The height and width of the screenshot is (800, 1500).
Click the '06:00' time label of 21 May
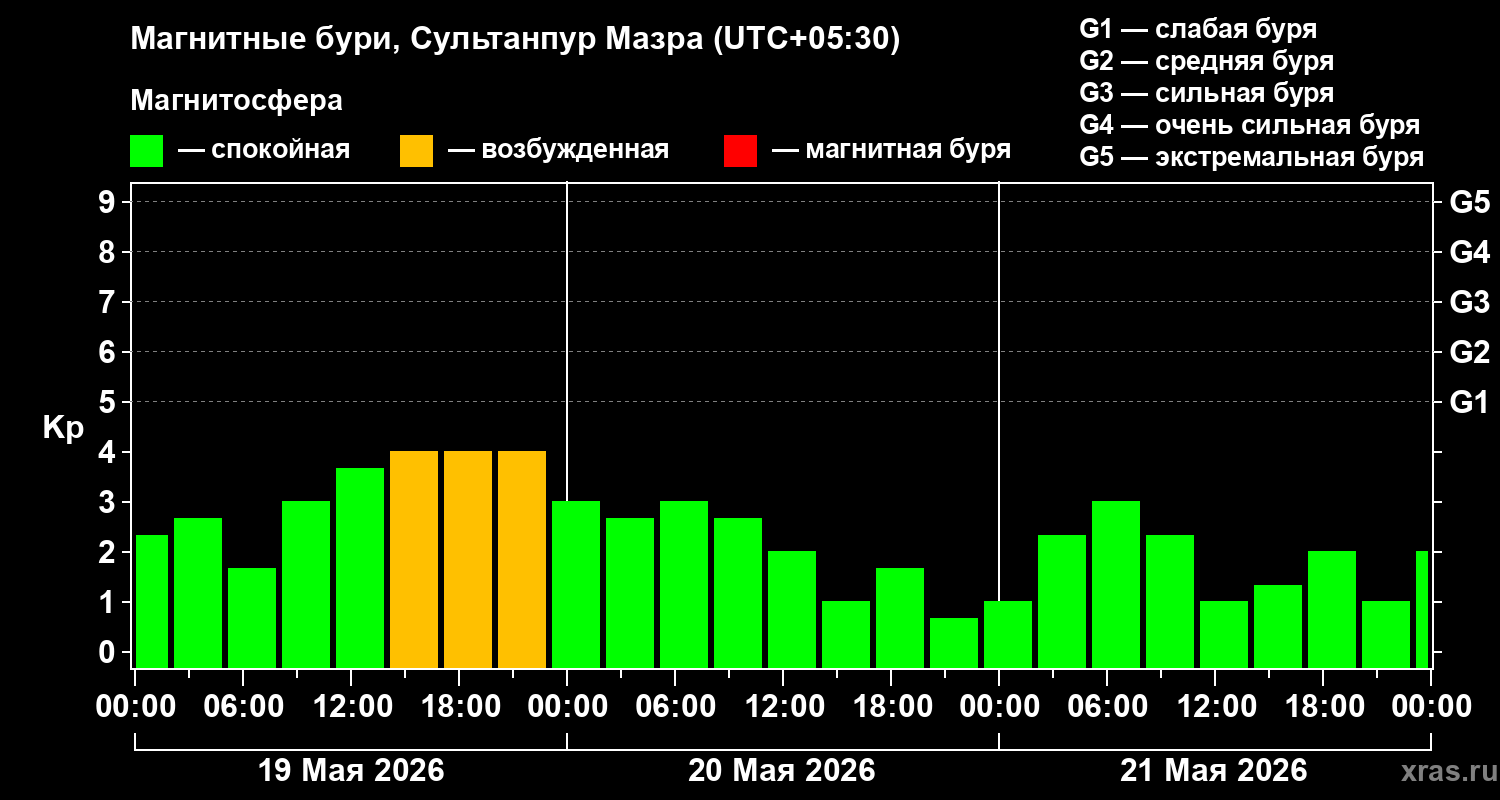[x=1107, y=707]
